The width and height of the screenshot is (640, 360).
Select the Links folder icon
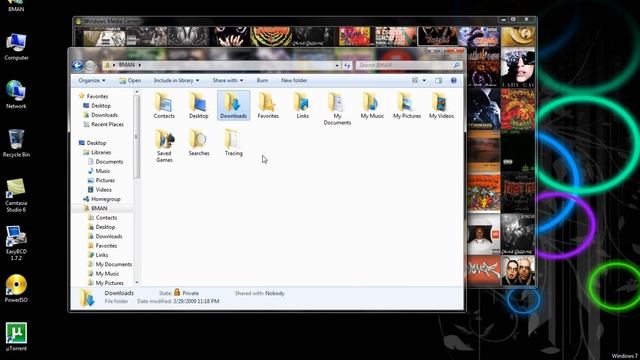[x=302, y=105]
